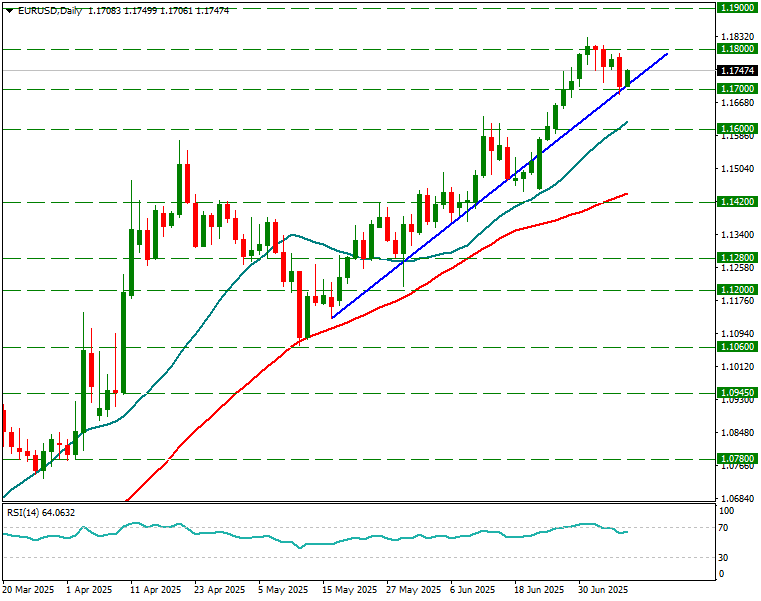The image size is (761, 601).
Task: Select the most recent green candlestick
Action: pos(628,79)
